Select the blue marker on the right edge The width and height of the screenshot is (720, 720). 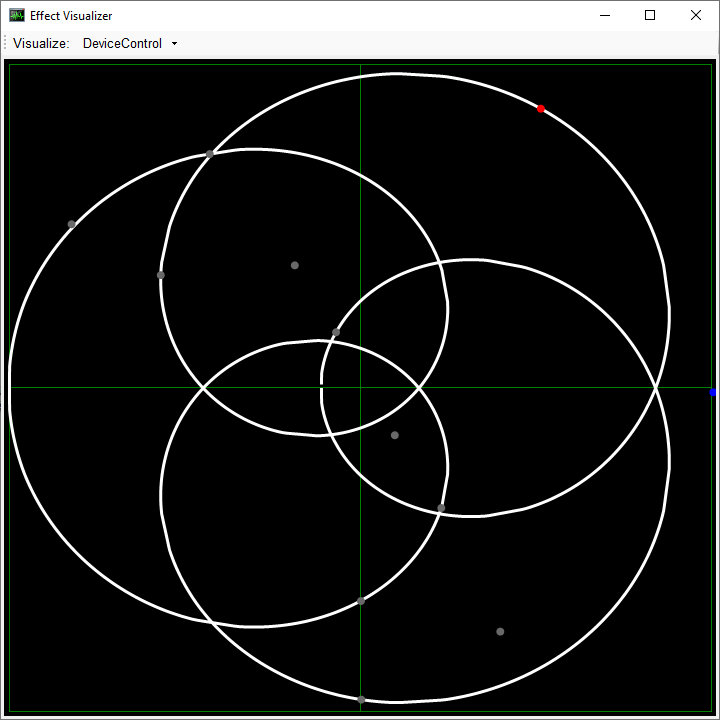tap(713, 393)
